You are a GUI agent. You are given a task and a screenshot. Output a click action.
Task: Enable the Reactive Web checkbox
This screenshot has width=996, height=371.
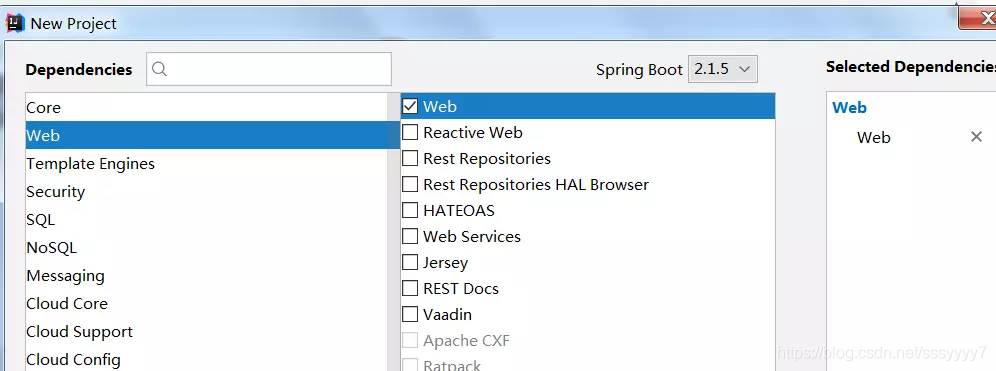coord(410,132)
